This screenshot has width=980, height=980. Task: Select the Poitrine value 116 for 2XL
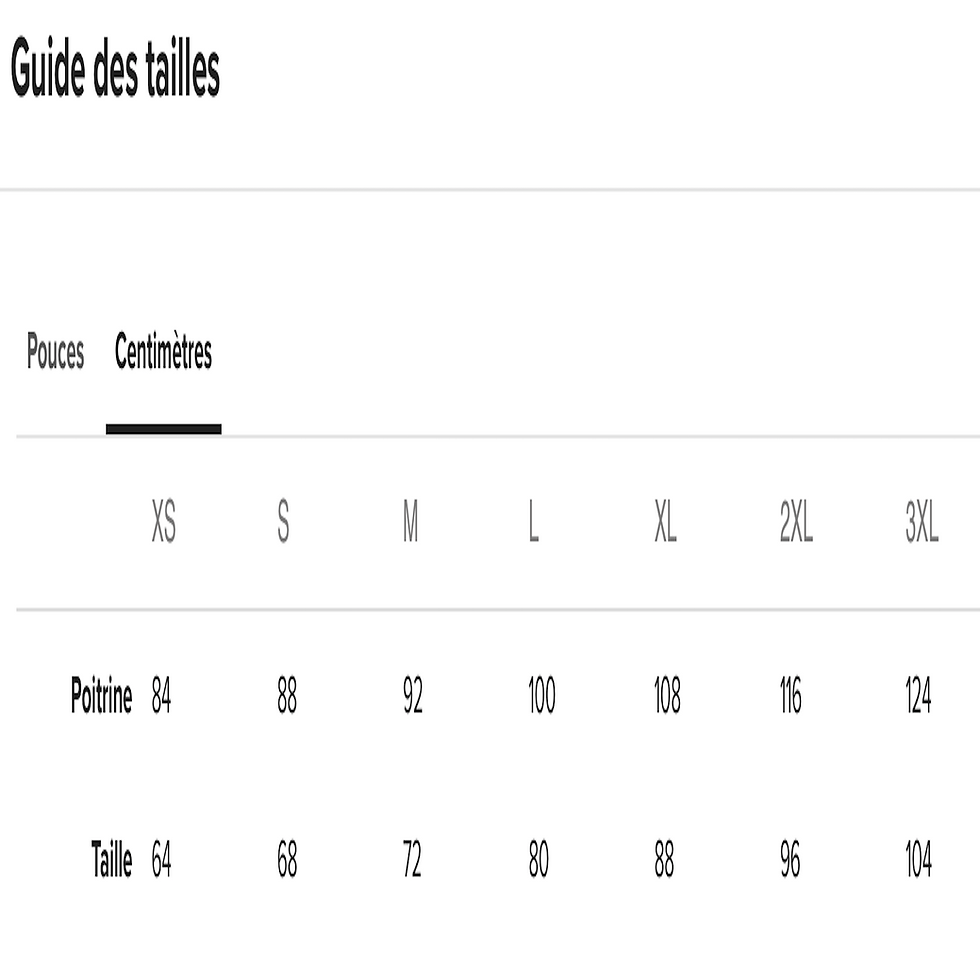click(791, 695)
